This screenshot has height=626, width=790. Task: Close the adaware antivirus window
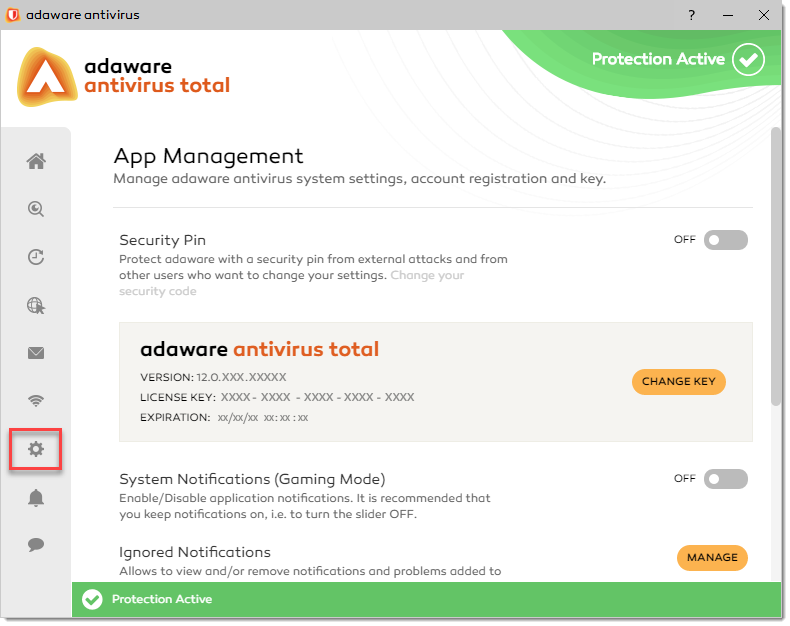[x=764, y=15]
